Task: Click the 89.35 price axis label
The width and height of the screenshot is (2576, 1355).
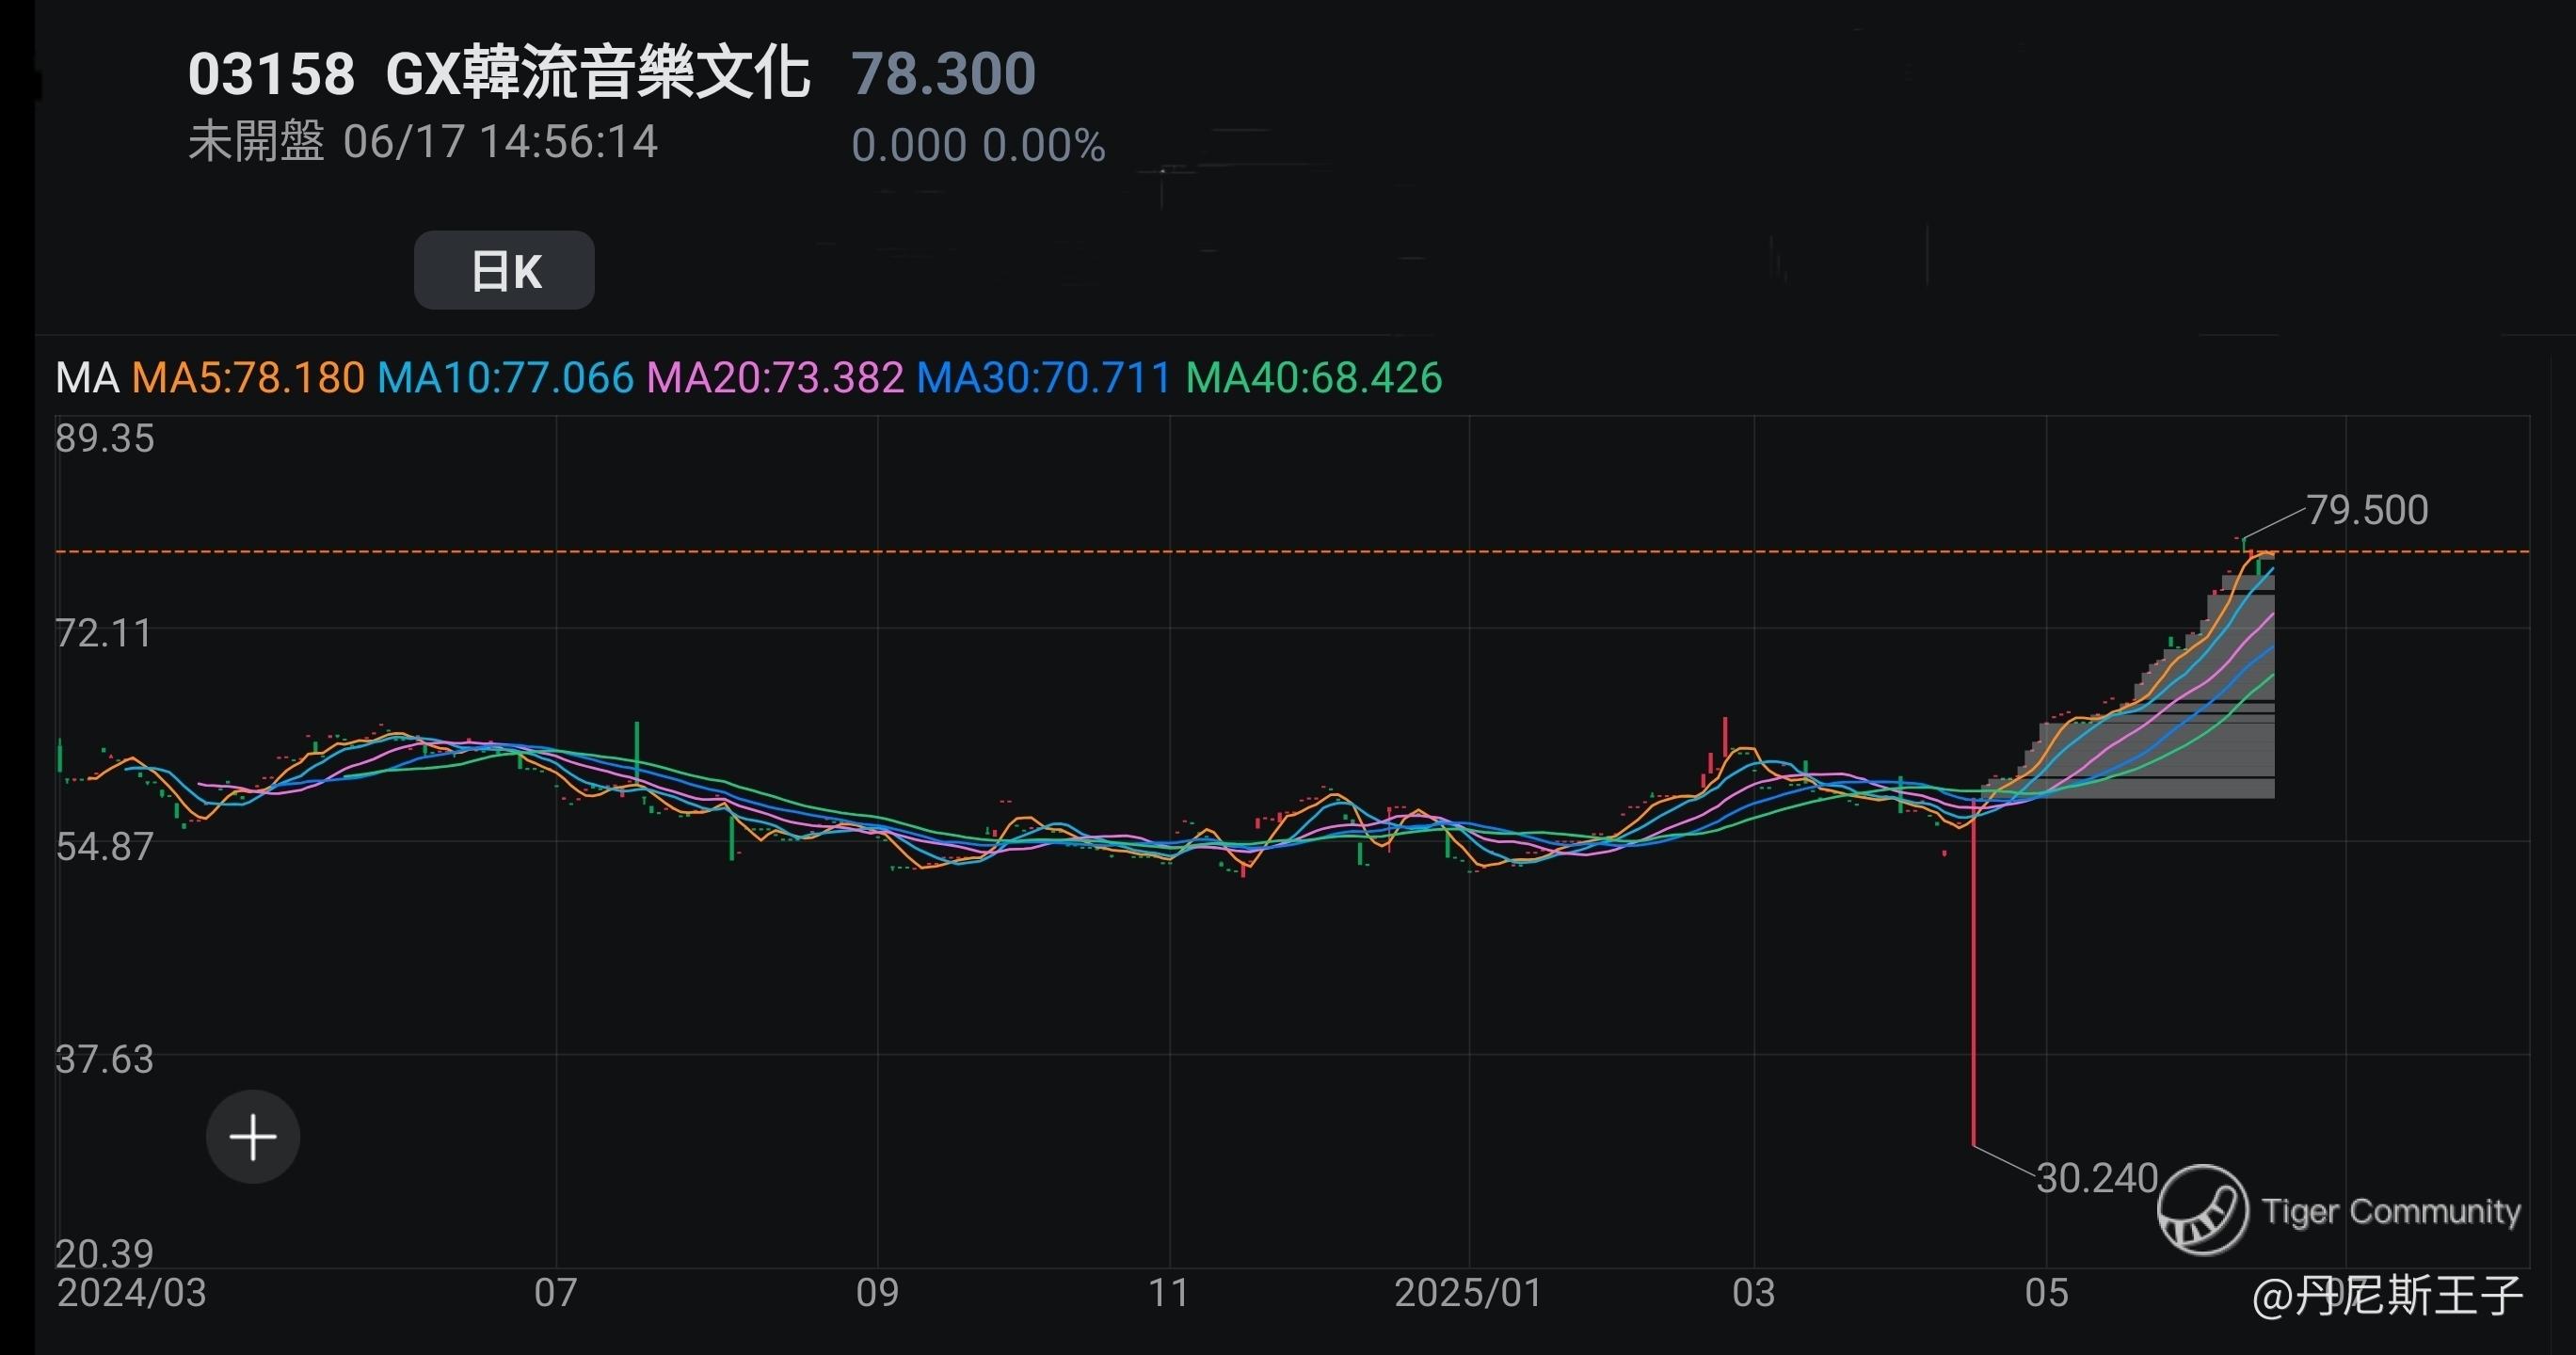Action: (105, 439)
